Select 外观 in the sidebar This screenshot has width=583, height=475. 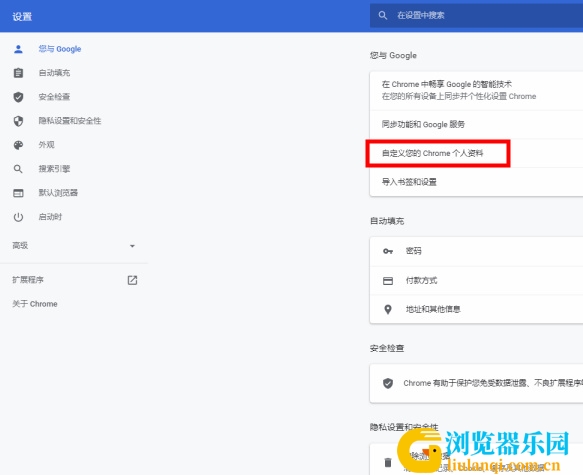click(x=46, y=145)
